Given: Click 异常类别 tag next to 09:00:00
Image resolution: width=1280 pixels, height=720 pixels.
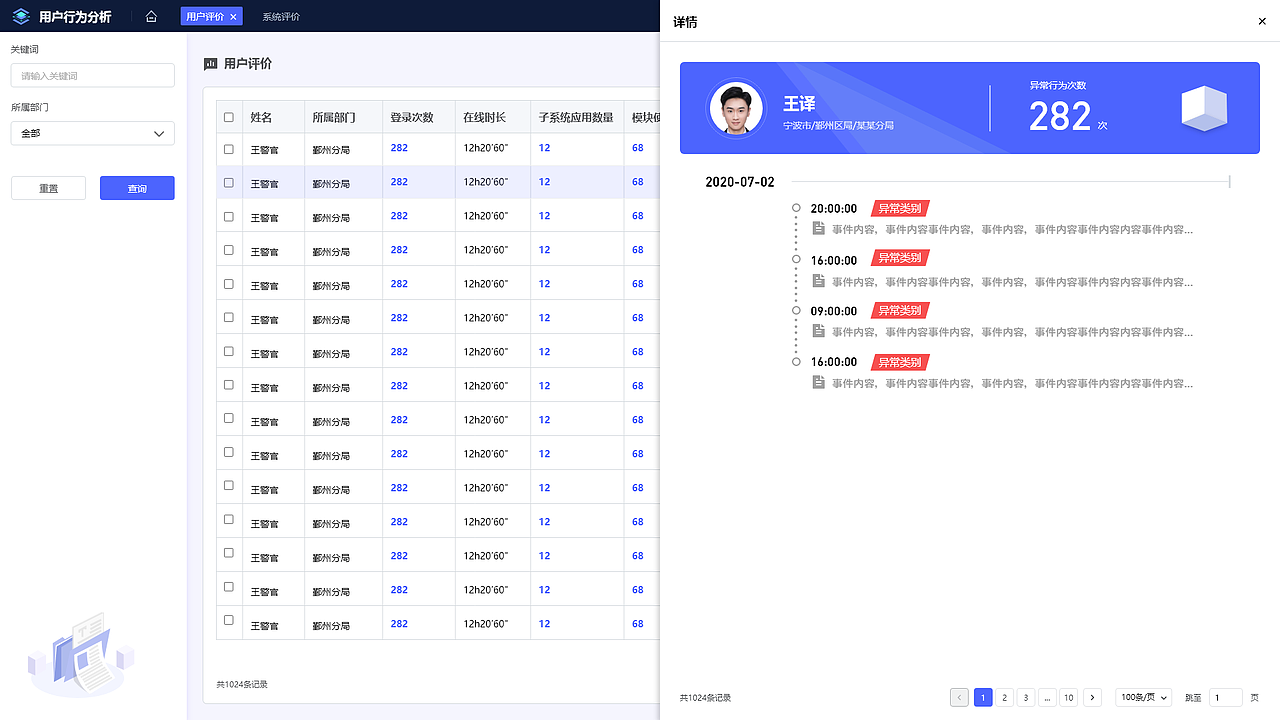Looking at the screenshot, I should pyautogui.click(x=900, y=310).
